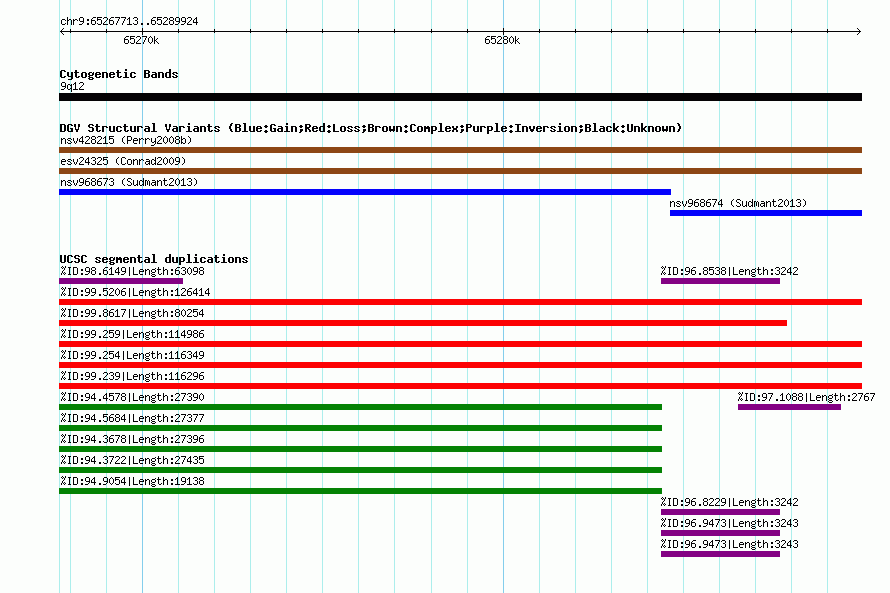Select the brown bar for nsv428215
The width and height of the screenshot is (890, 593).
[460, 150]
